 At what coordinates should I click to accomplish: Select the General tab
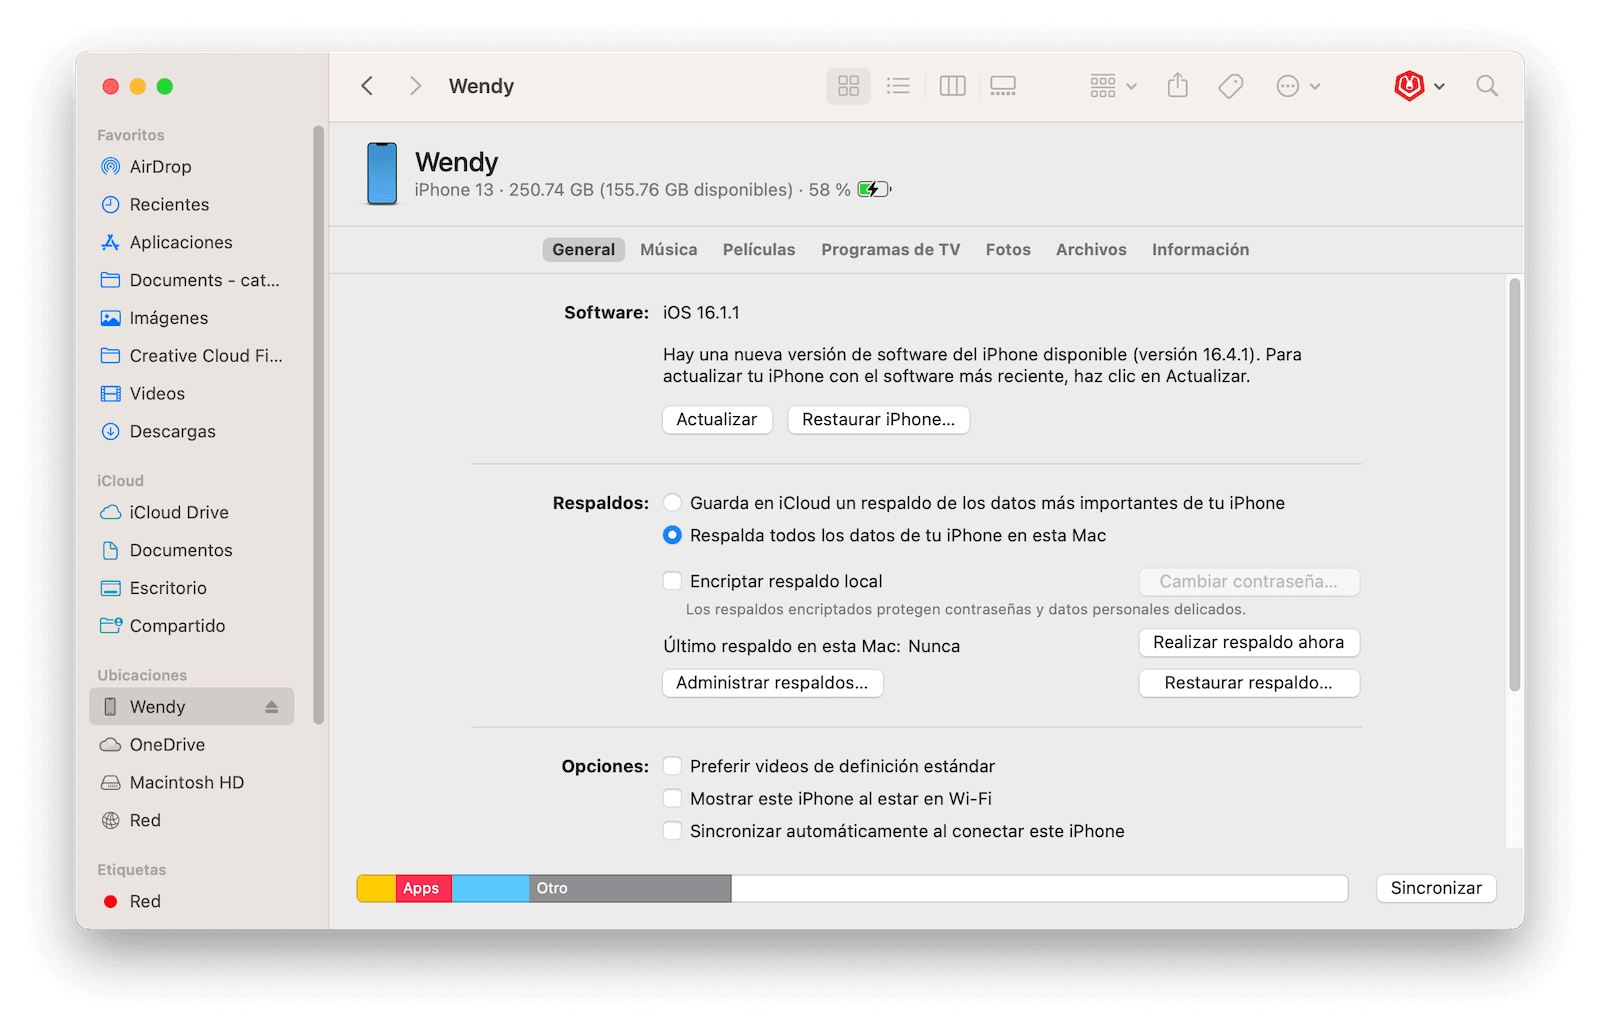[x=584, y=250]
